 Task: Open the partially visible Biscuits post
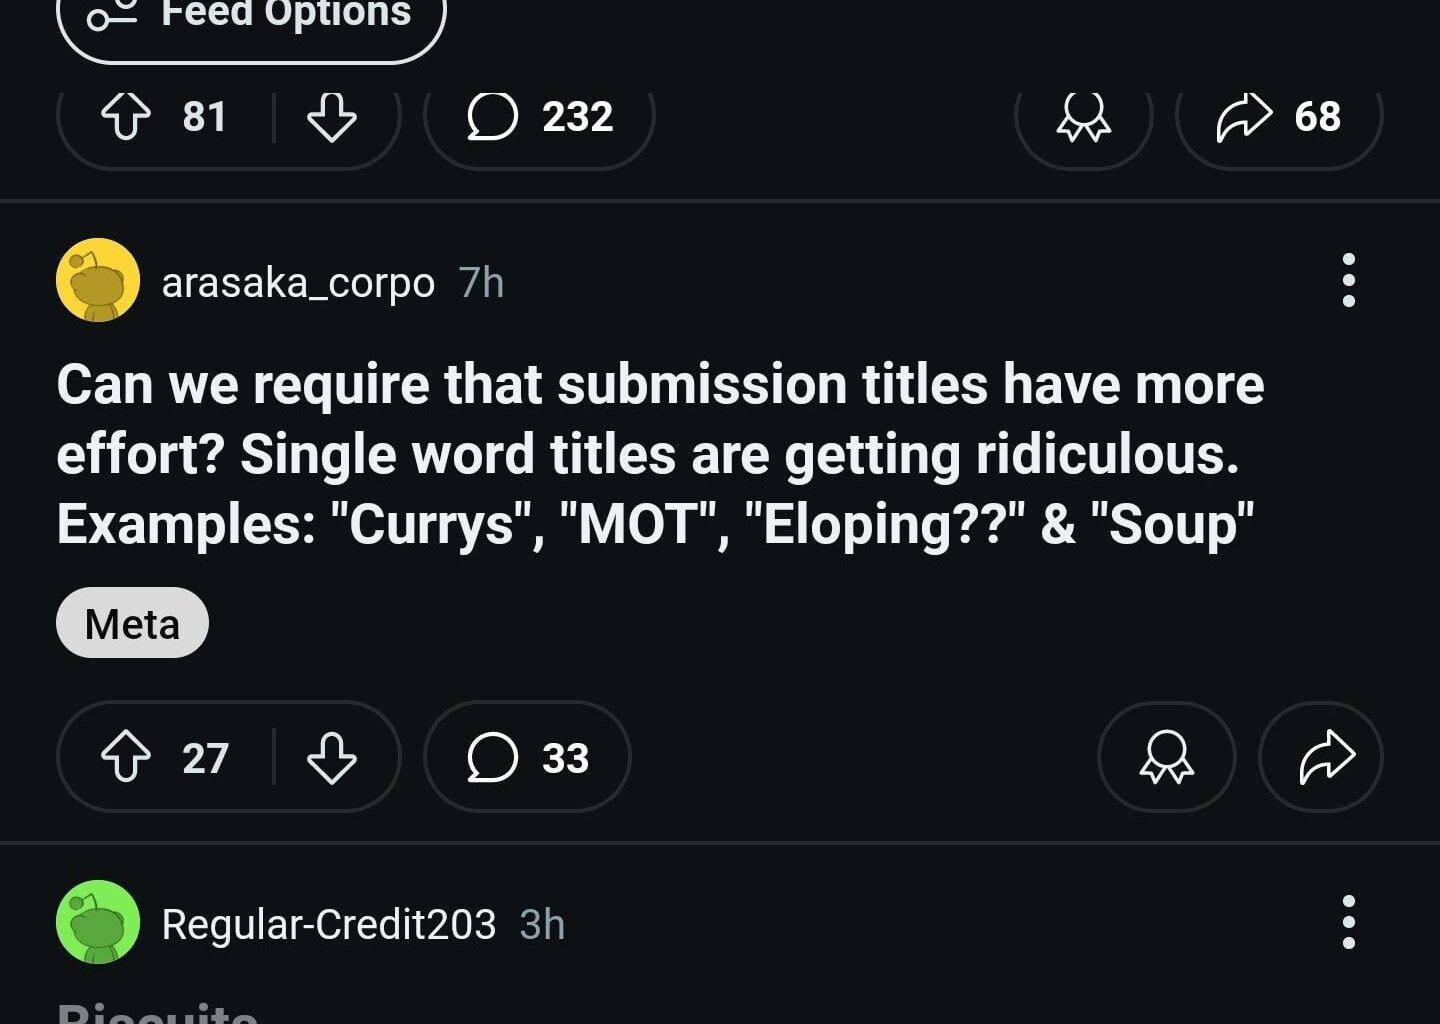click(x=158, y=1012)
